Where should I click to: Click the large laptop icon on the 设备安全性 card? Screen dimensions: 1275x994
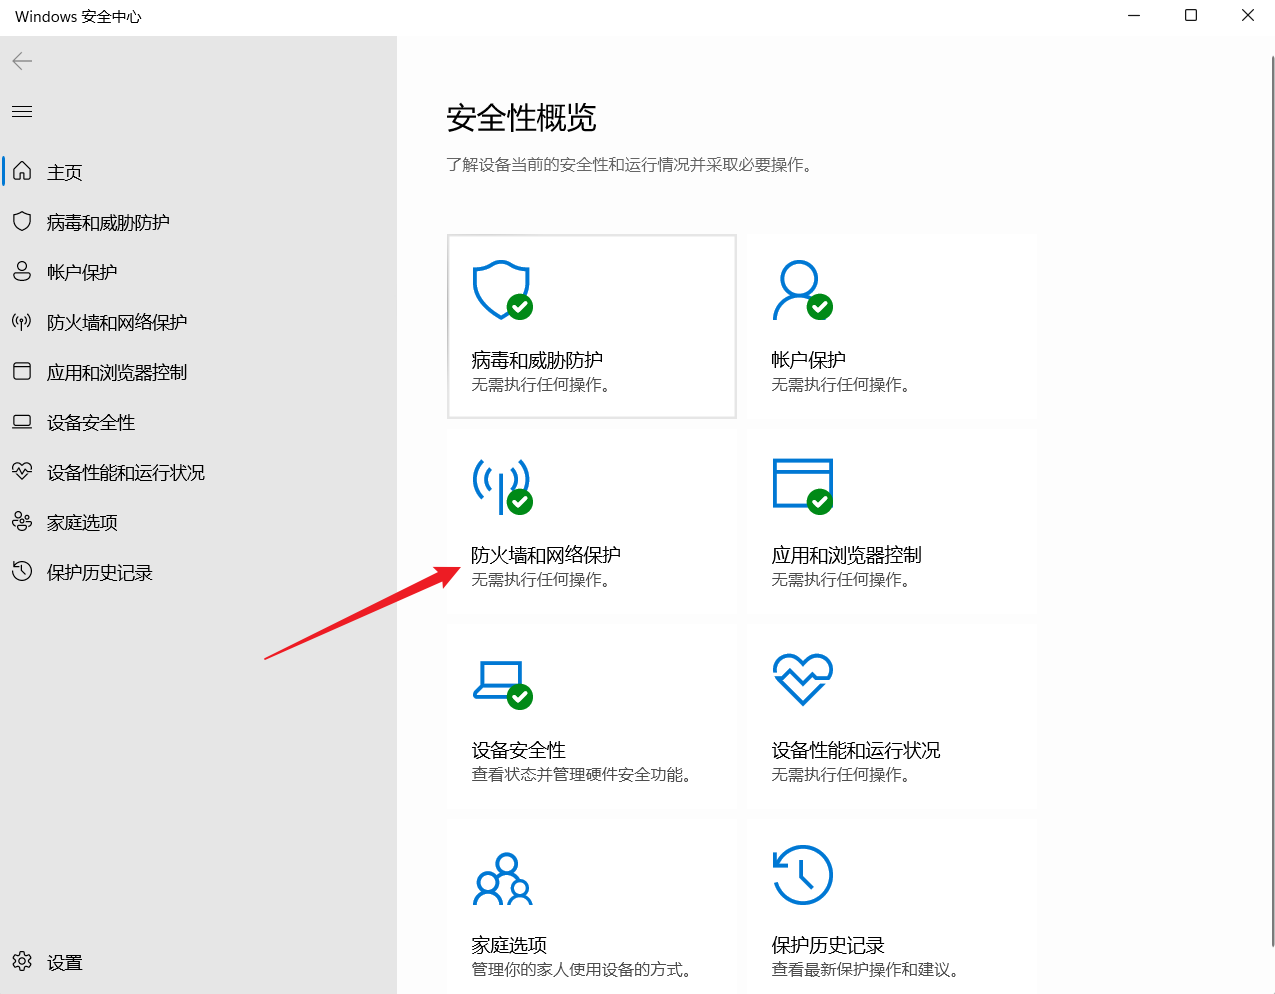[x=502, y=684]
